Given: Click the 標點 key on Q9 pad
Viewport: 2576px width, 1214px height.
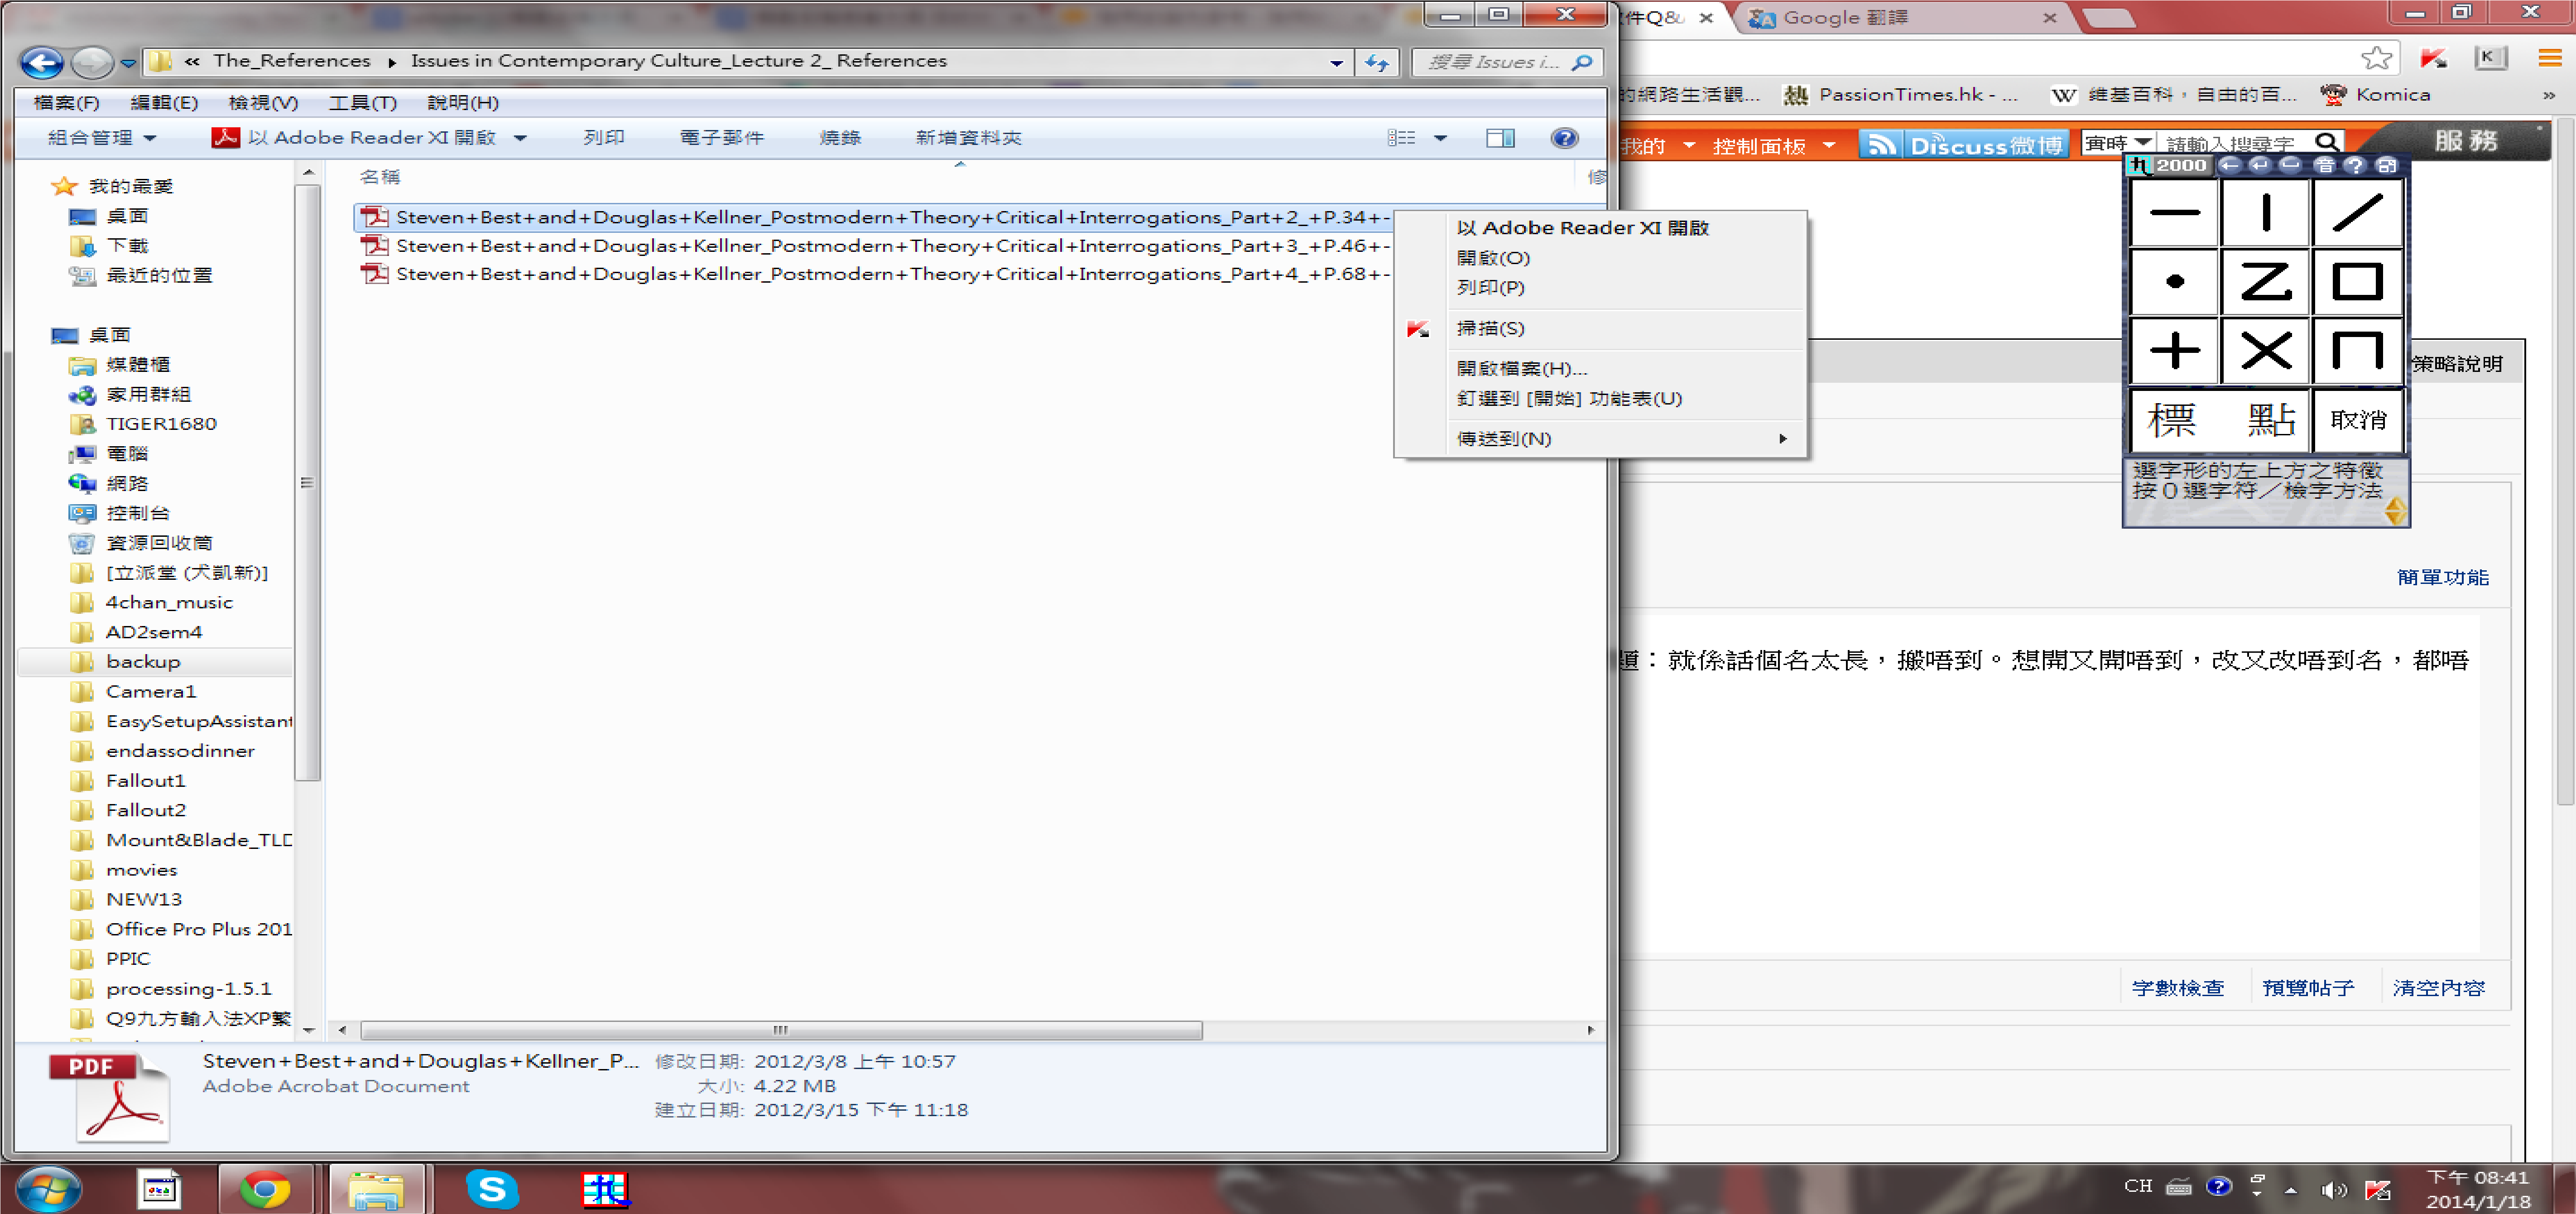Looking at the screenshot, I should pyautogui.click(x=2220, y=420).
